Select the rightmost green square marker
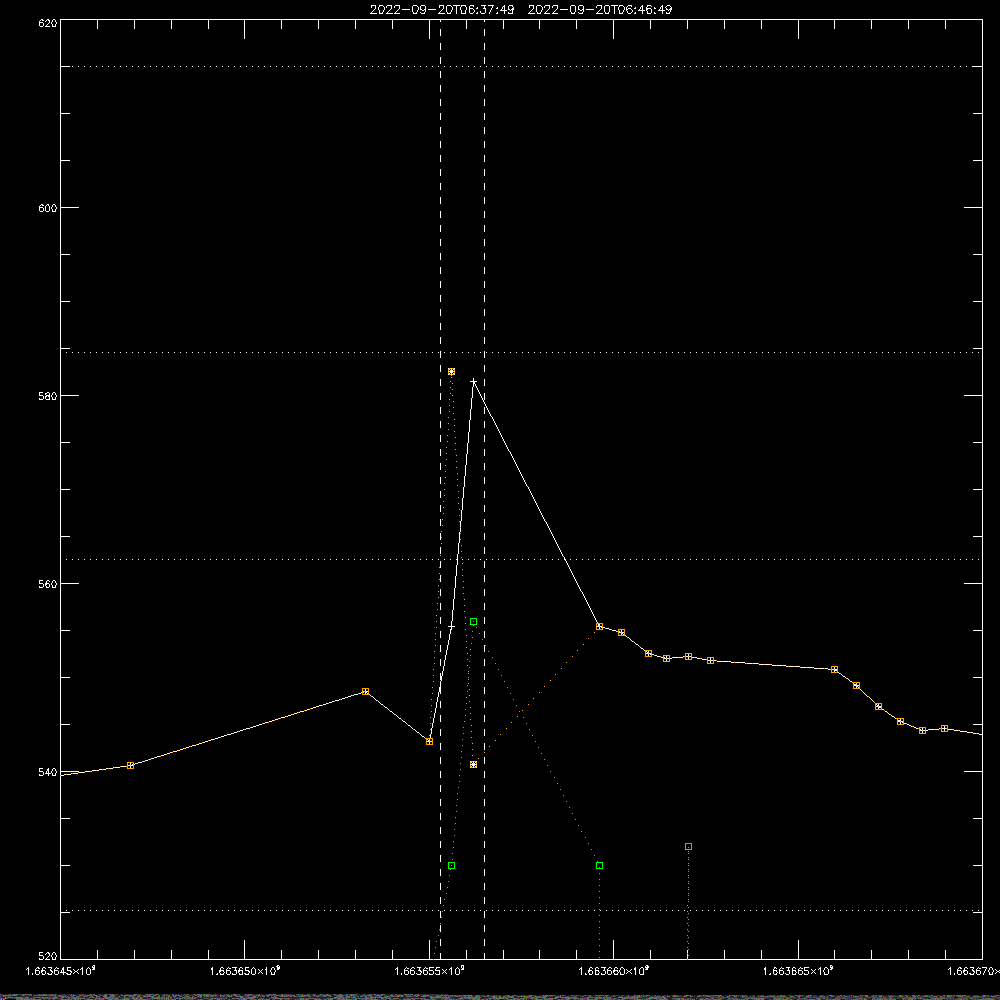 point(688,847)
